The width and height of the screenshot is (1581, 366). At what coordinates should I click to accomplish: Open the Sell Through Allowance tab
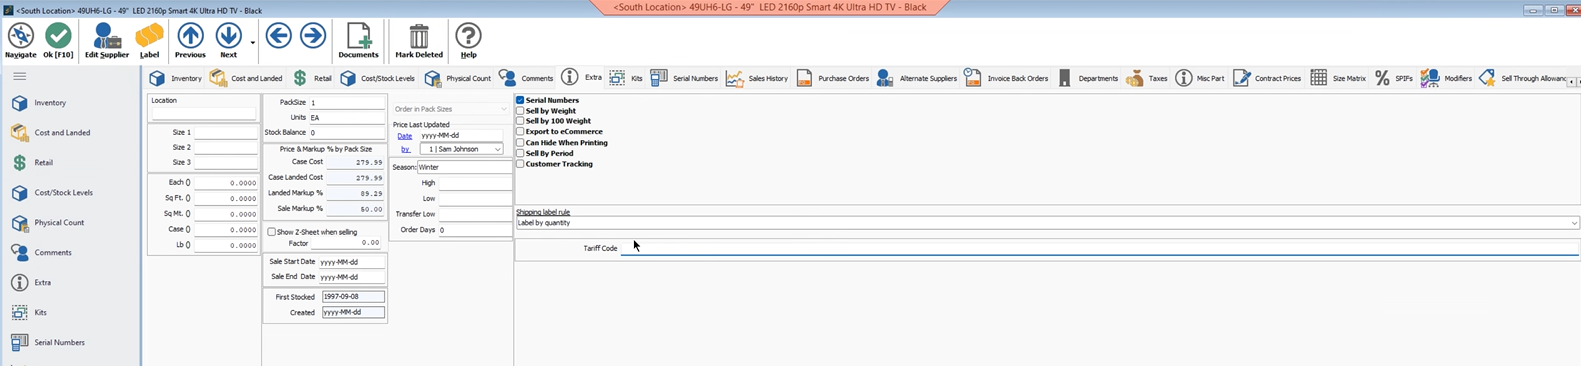coord(1522,78)
